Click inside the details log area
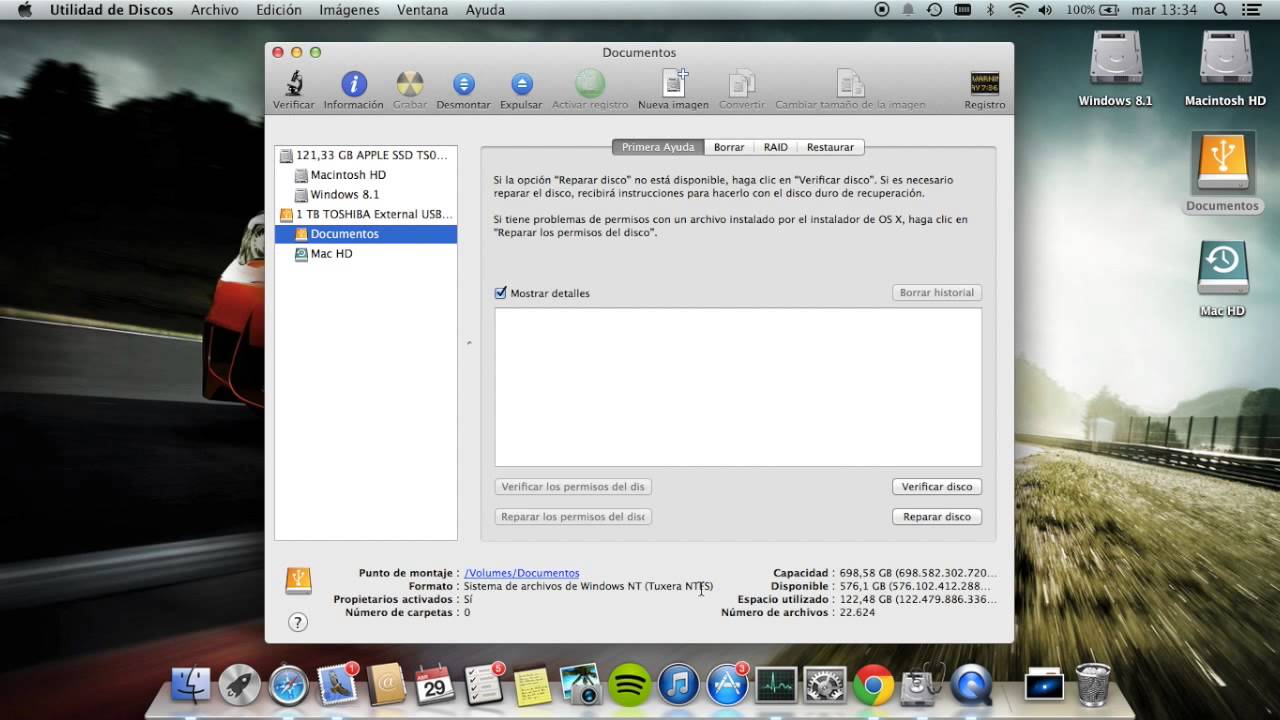 pyautogui.click(x=738, y=387)
